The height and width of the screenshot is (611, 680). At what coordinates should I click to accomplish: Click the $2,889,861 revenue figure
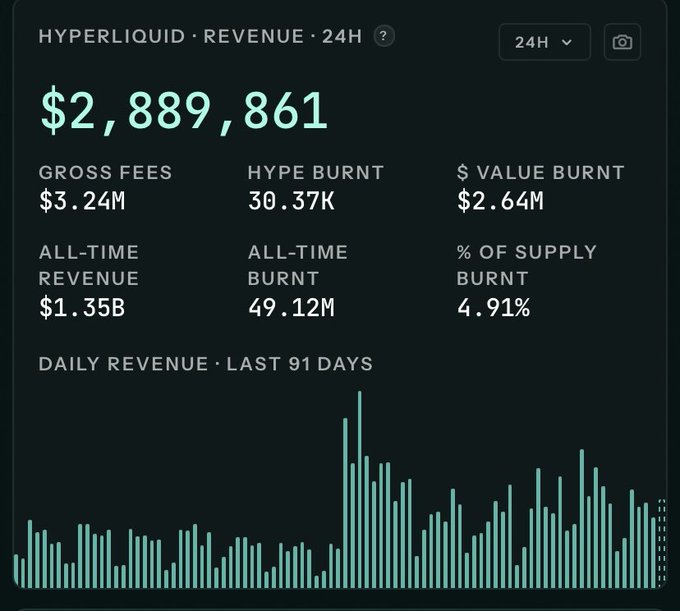click(183, 110)
